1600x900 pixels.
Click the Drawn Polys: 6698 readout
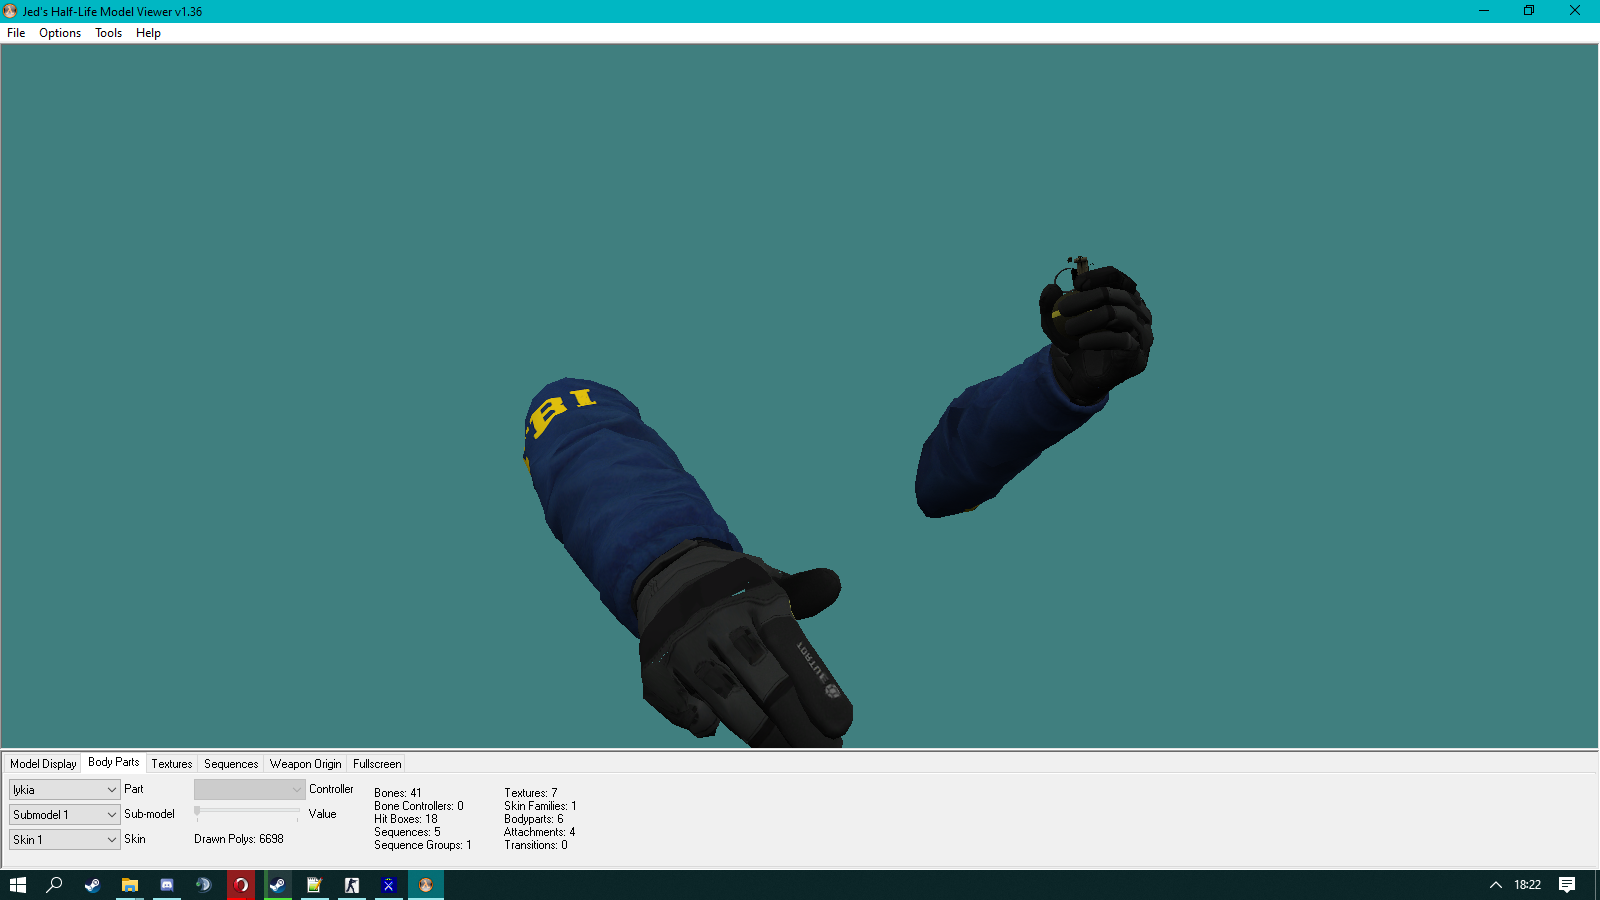coord(239,839)
